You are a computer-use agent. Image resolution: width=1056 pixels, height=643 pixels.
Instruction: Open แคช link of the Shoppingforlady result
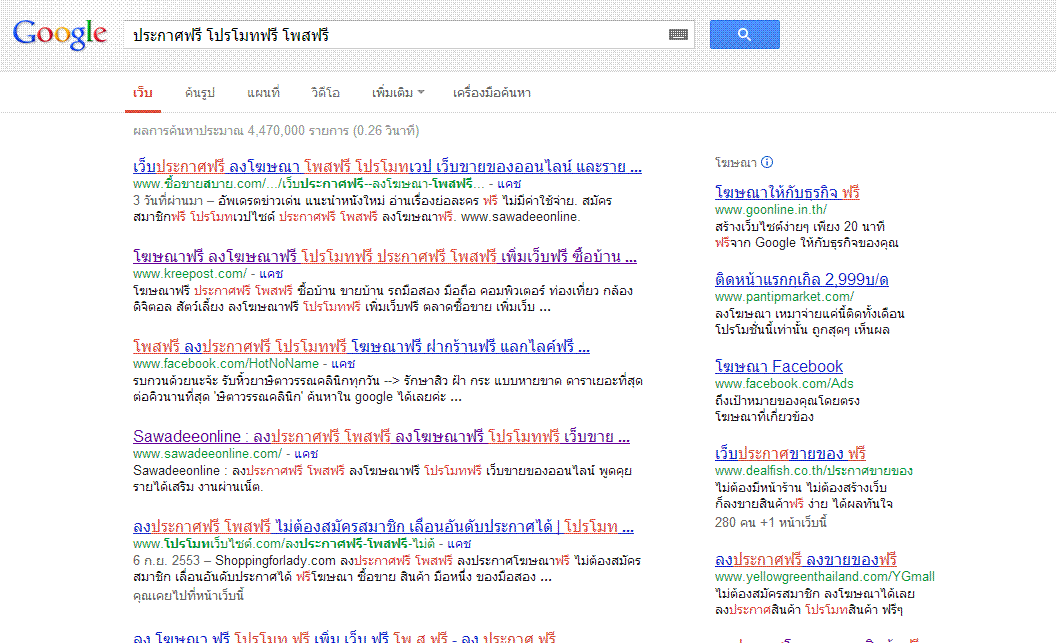click(x=459, y=543)
